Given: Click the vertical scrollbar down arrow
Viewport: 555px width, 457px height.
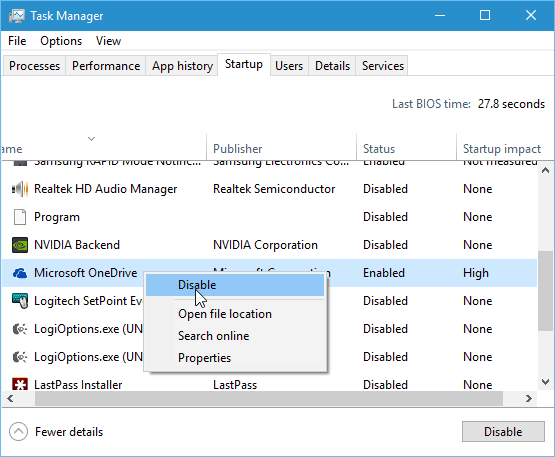Looking at the screenshot, I should point(545,382).
